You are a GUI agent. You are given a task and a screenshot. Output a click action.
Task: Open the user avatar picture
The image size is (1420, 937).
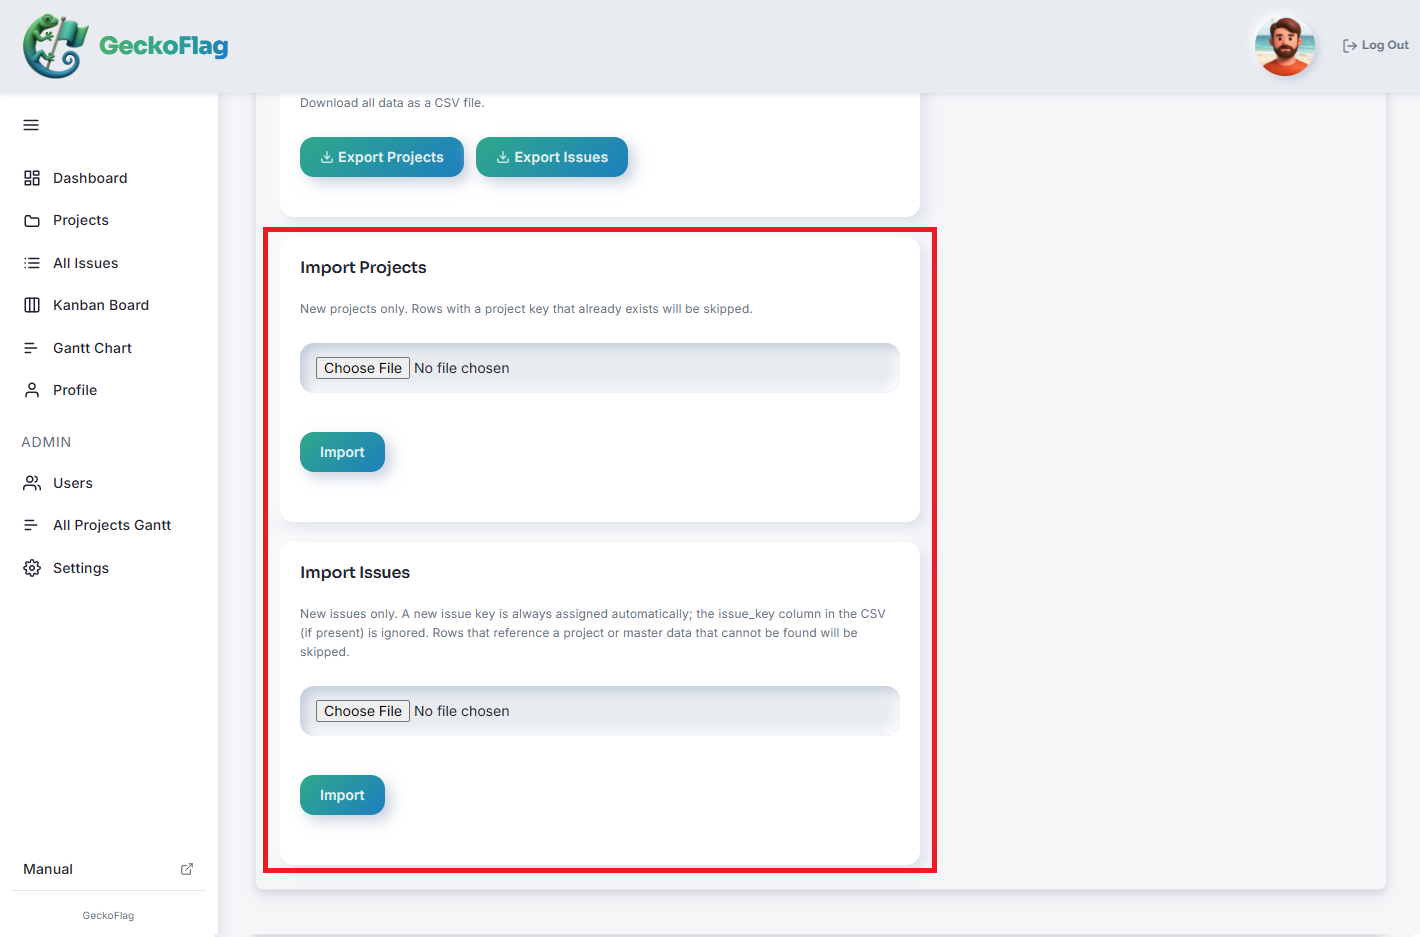point(1285,46)
